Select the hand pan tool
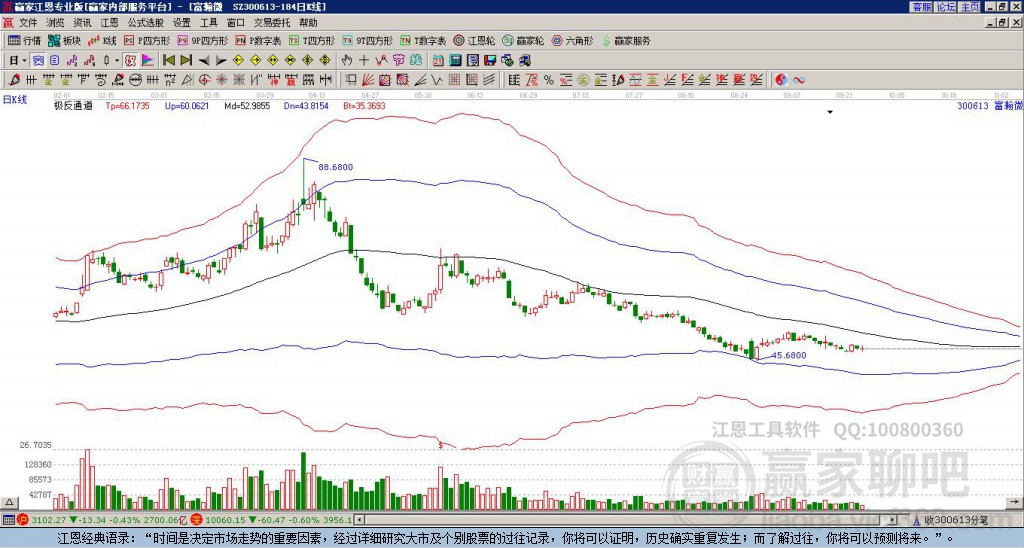Viewport: 1024px width, 548px height. (346, 61)
